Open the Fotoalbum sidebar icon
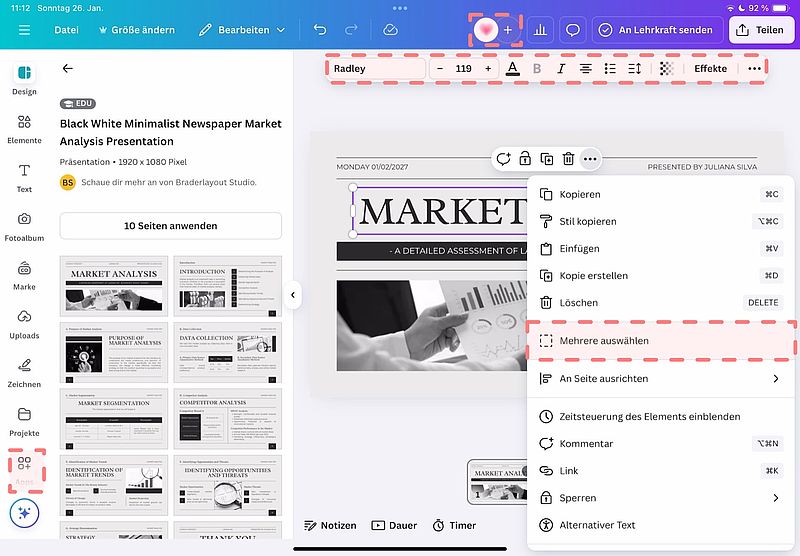 (x=24, y=225)
